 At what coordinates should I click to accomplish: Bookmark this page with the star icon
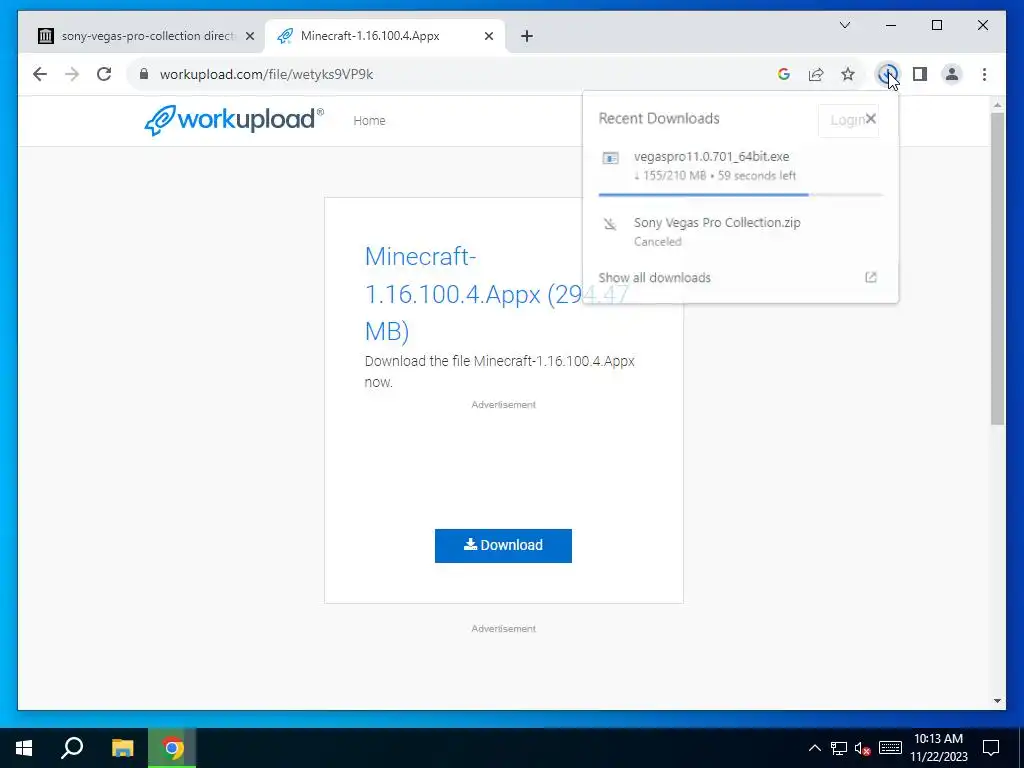(848, 74)
